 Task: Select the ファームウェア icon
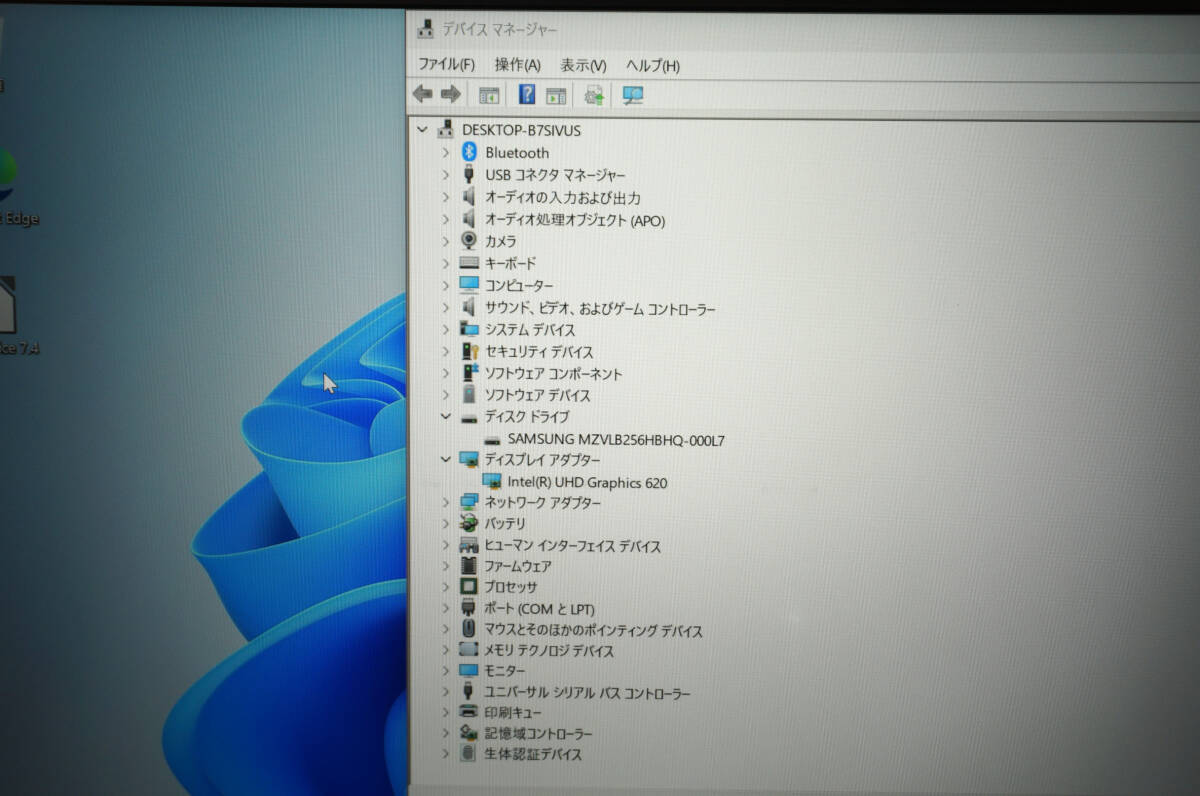coord(469,566)
